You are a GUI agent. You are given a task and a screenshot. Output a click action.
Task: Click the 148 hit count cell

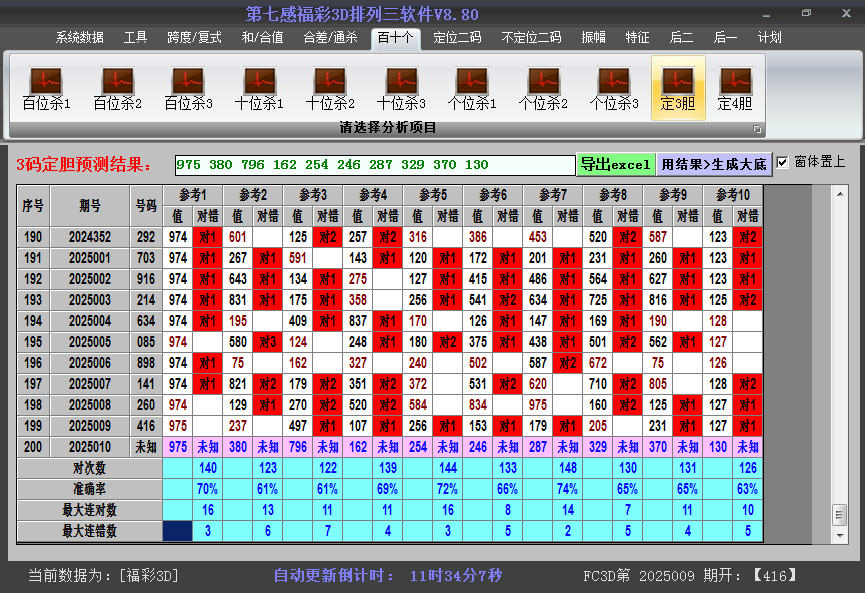click(x=568, y=468)
